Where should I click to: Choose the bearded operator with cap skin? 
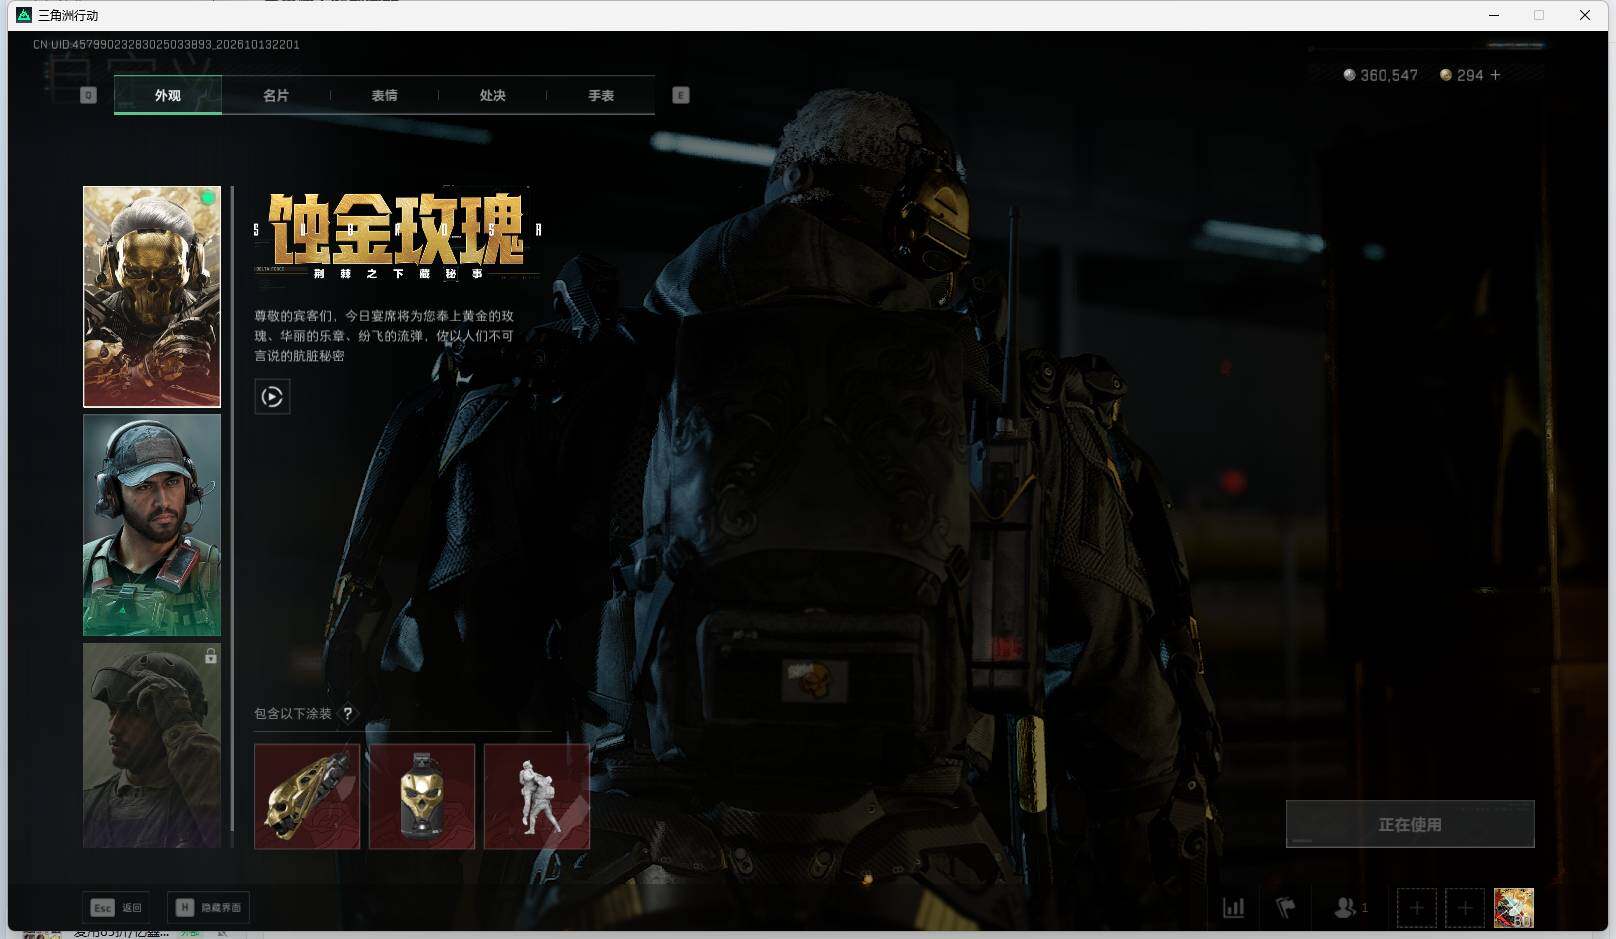click(152, 525)
